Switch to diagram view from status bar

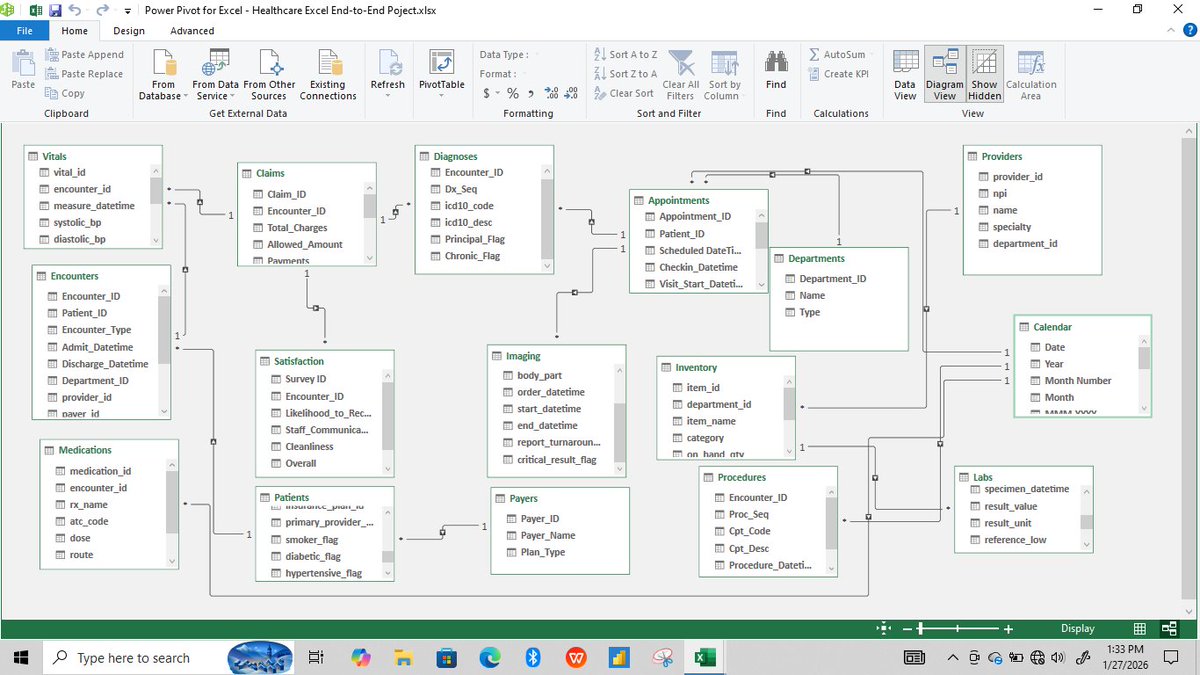click(x=1170, y=629)
